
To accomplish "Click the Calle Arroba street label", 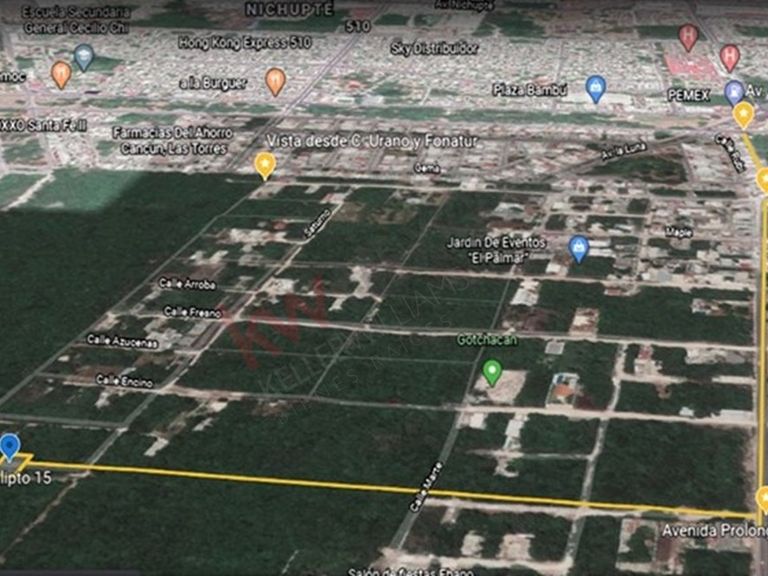I will (x=187, y=284).
